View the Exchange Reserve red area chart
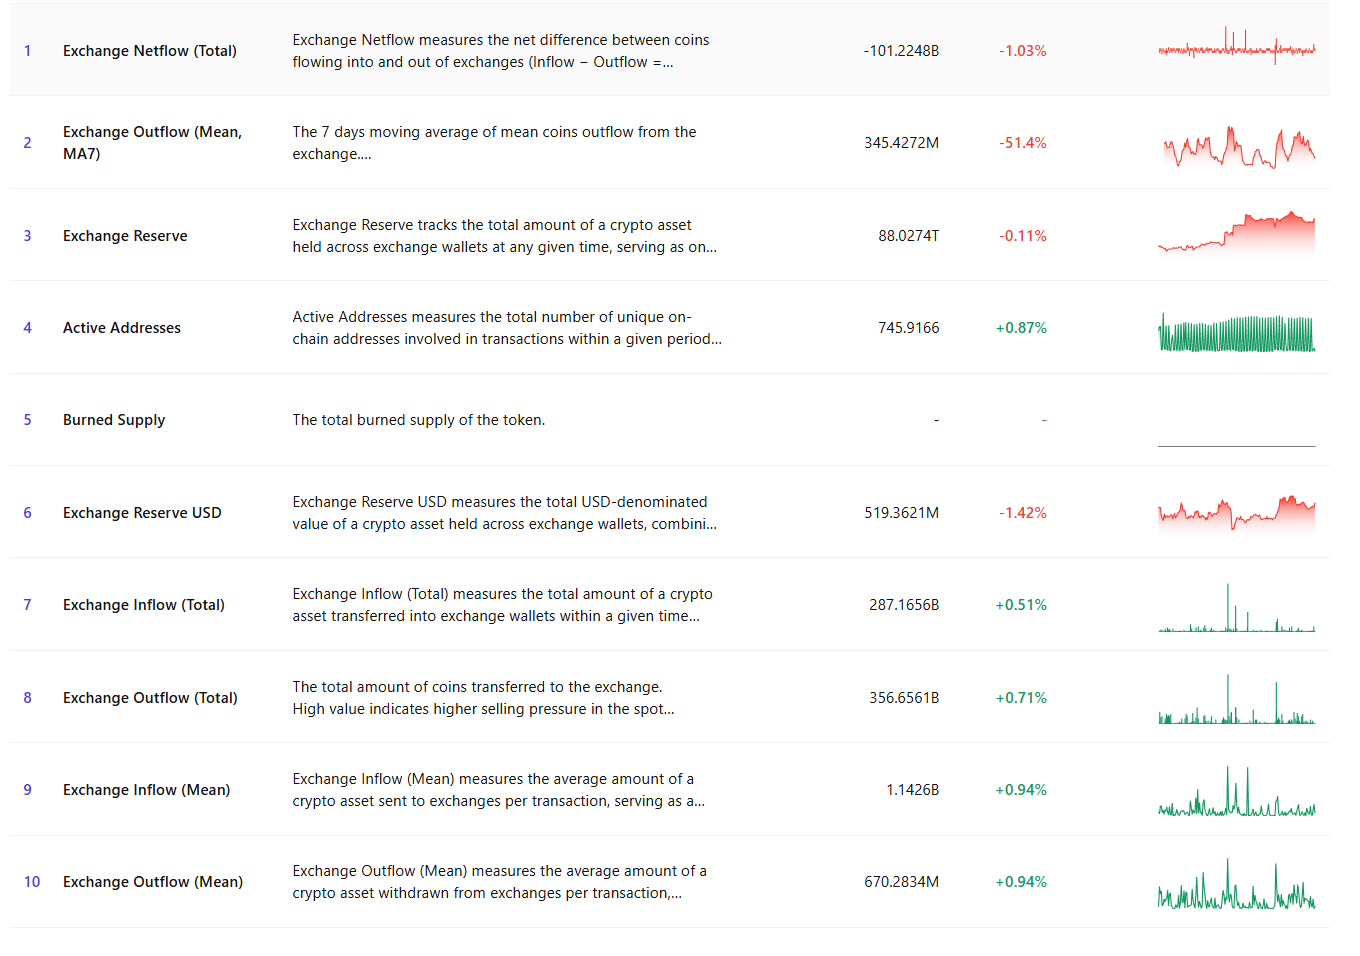This screenshot has width=1360, height=956. [1236, 234]
